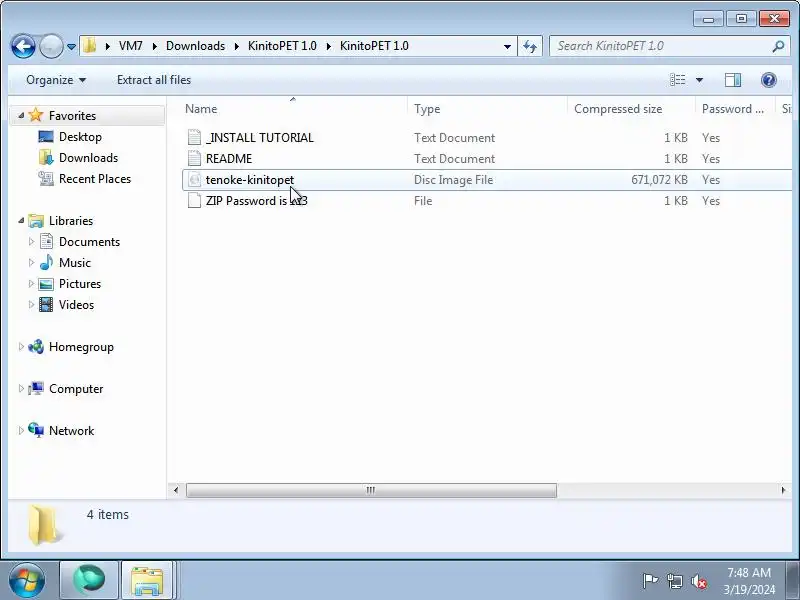Open the recent pages dropdown arrow
The image size is (800, 600).
71,46
